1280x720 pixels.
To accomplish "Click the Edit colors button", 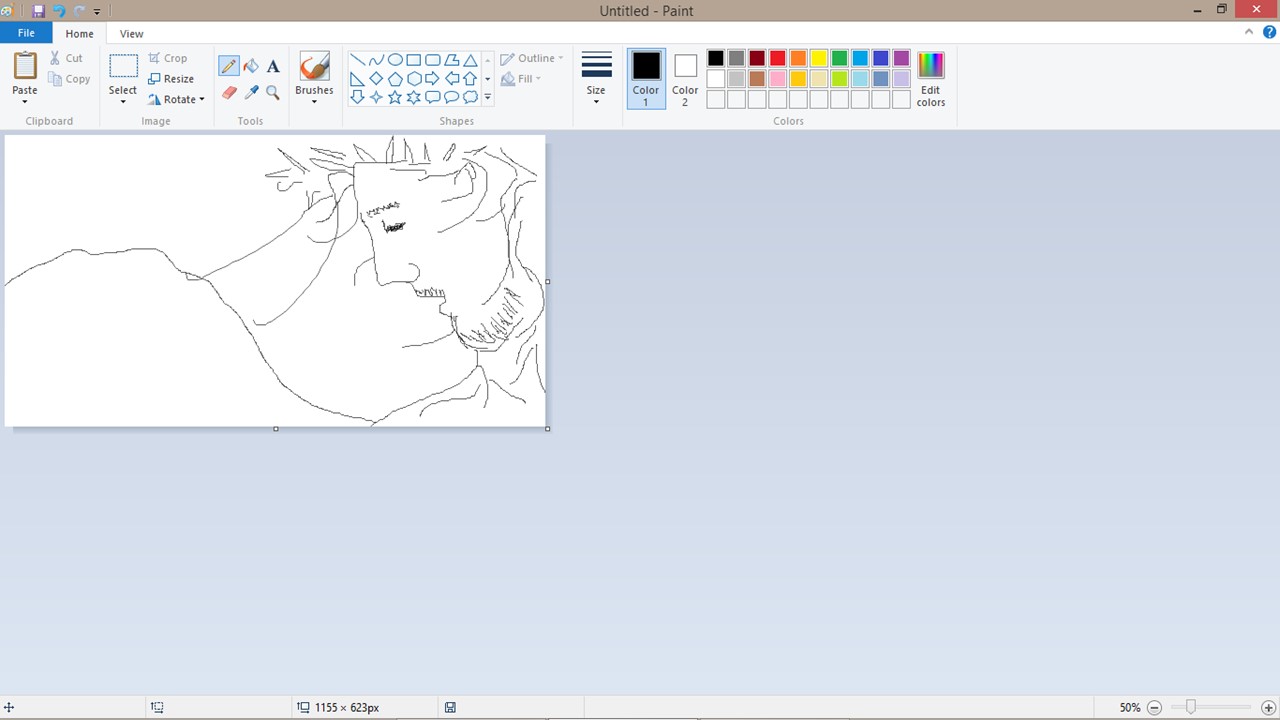I will (x=931, y=78).
